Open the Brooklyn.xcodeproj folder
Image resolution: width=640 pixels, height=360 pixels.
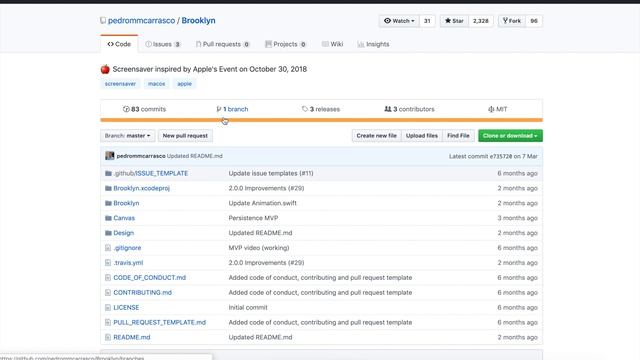[x=142, y=188]
